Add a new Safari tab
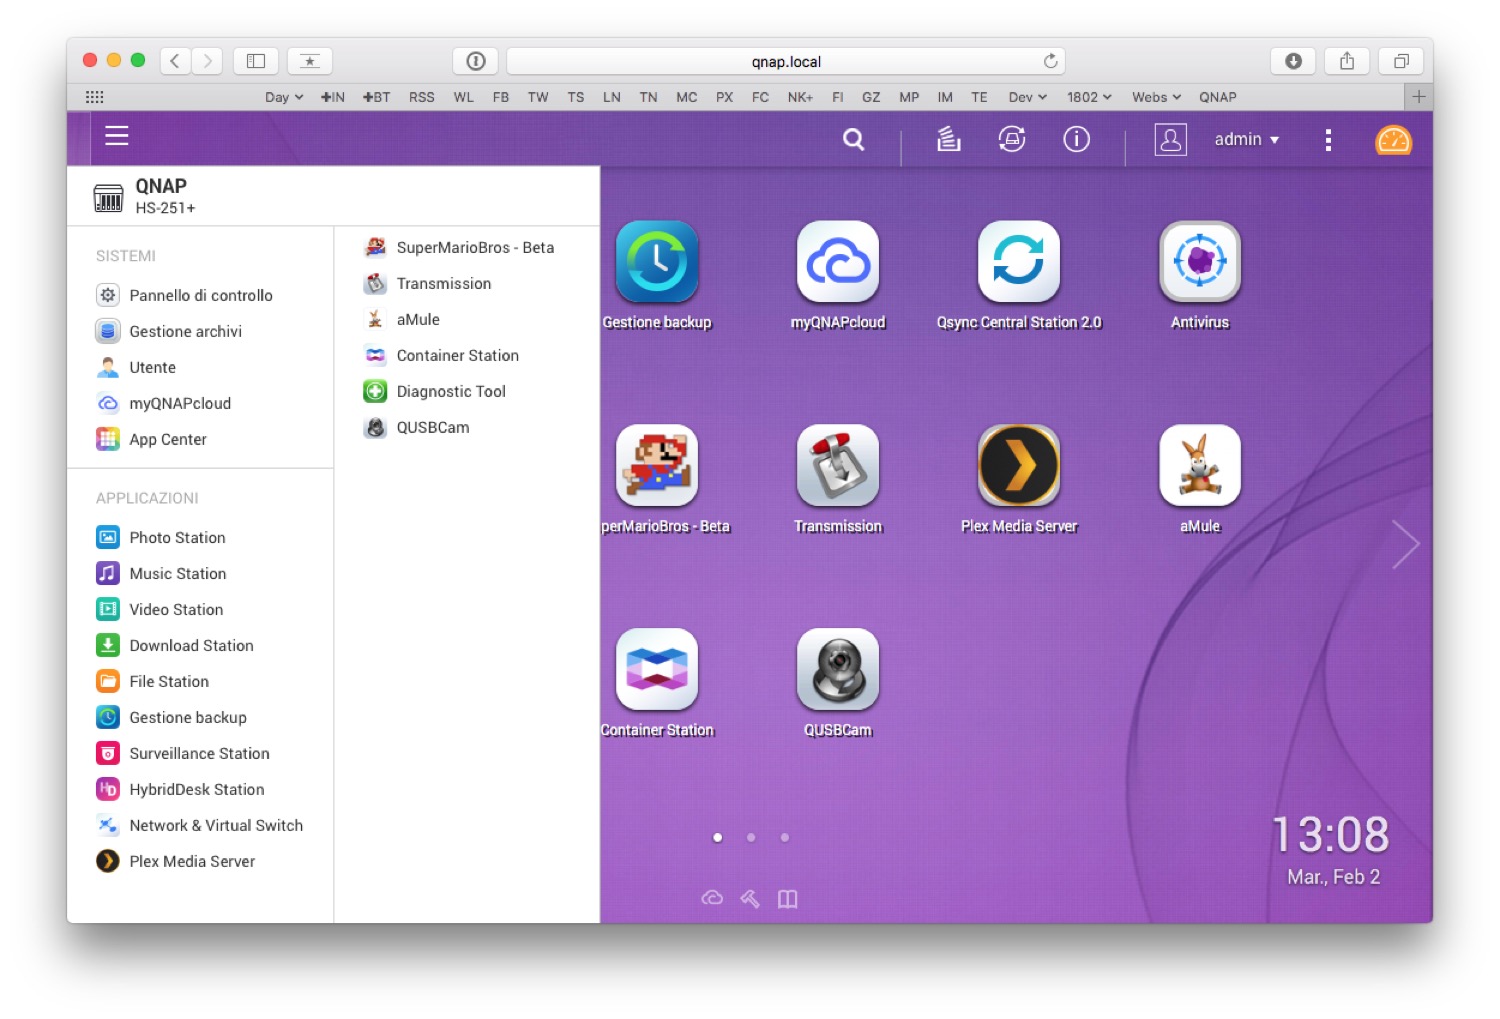Viewport: 1500px width, 1019px height. 1418,97
